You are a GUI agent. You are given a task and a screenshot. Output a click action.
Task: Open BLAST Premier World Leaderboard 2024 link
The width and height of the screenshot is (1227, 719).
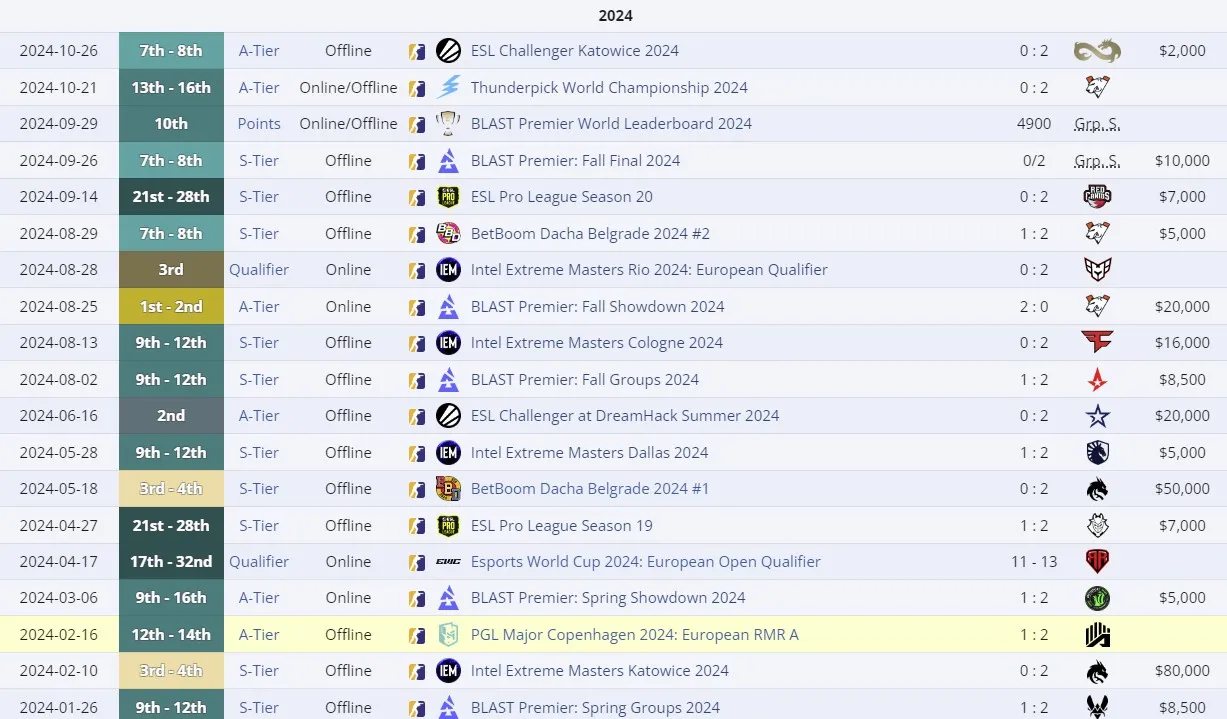611,124
